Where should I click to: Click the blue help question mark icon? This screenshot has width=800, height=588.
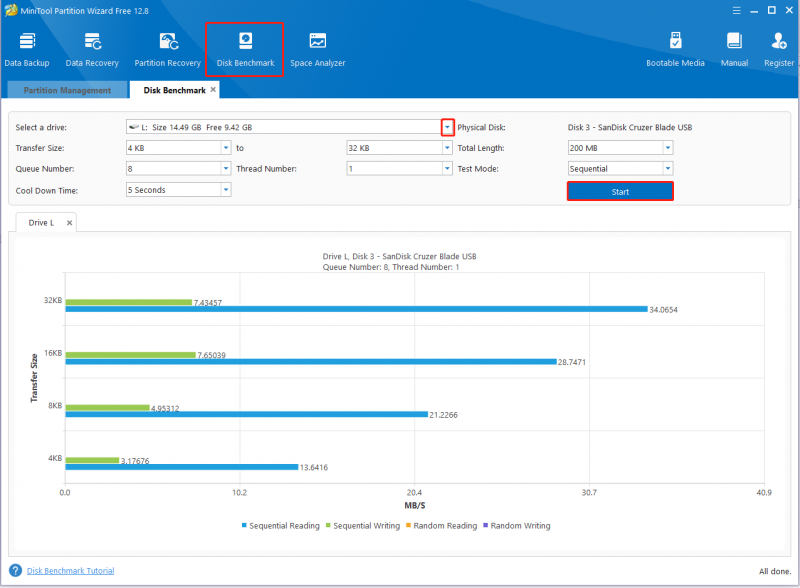tap(15, 570)
